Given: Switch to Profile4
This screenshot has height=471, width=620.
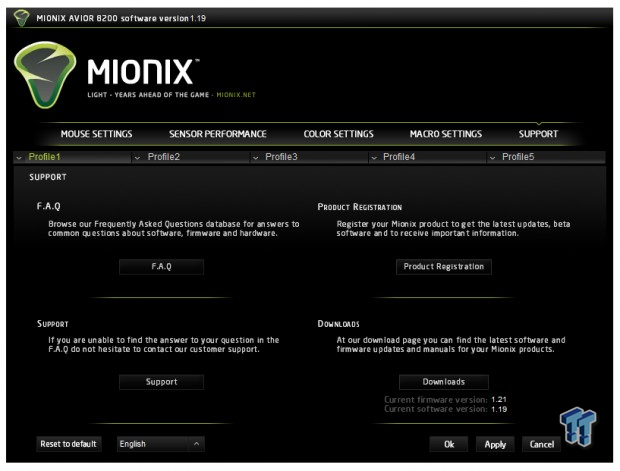Looking at the screenshot, I should [x=399, y=157].
